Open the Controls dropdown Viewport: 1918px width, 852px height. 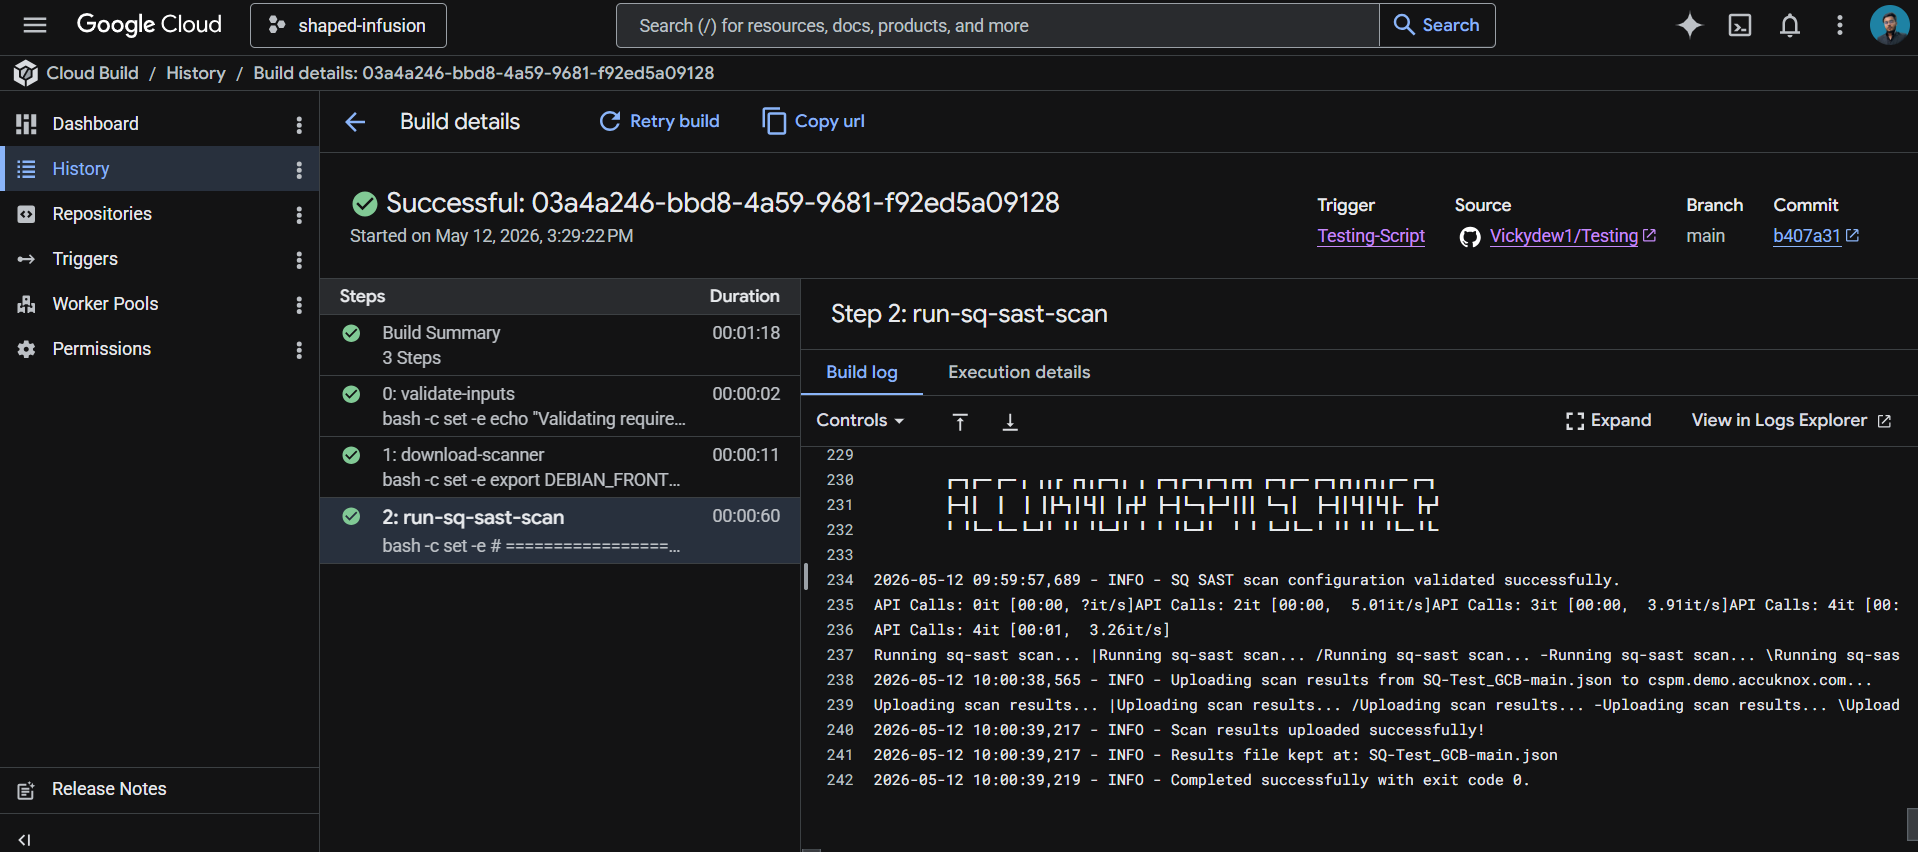(860, 421)
